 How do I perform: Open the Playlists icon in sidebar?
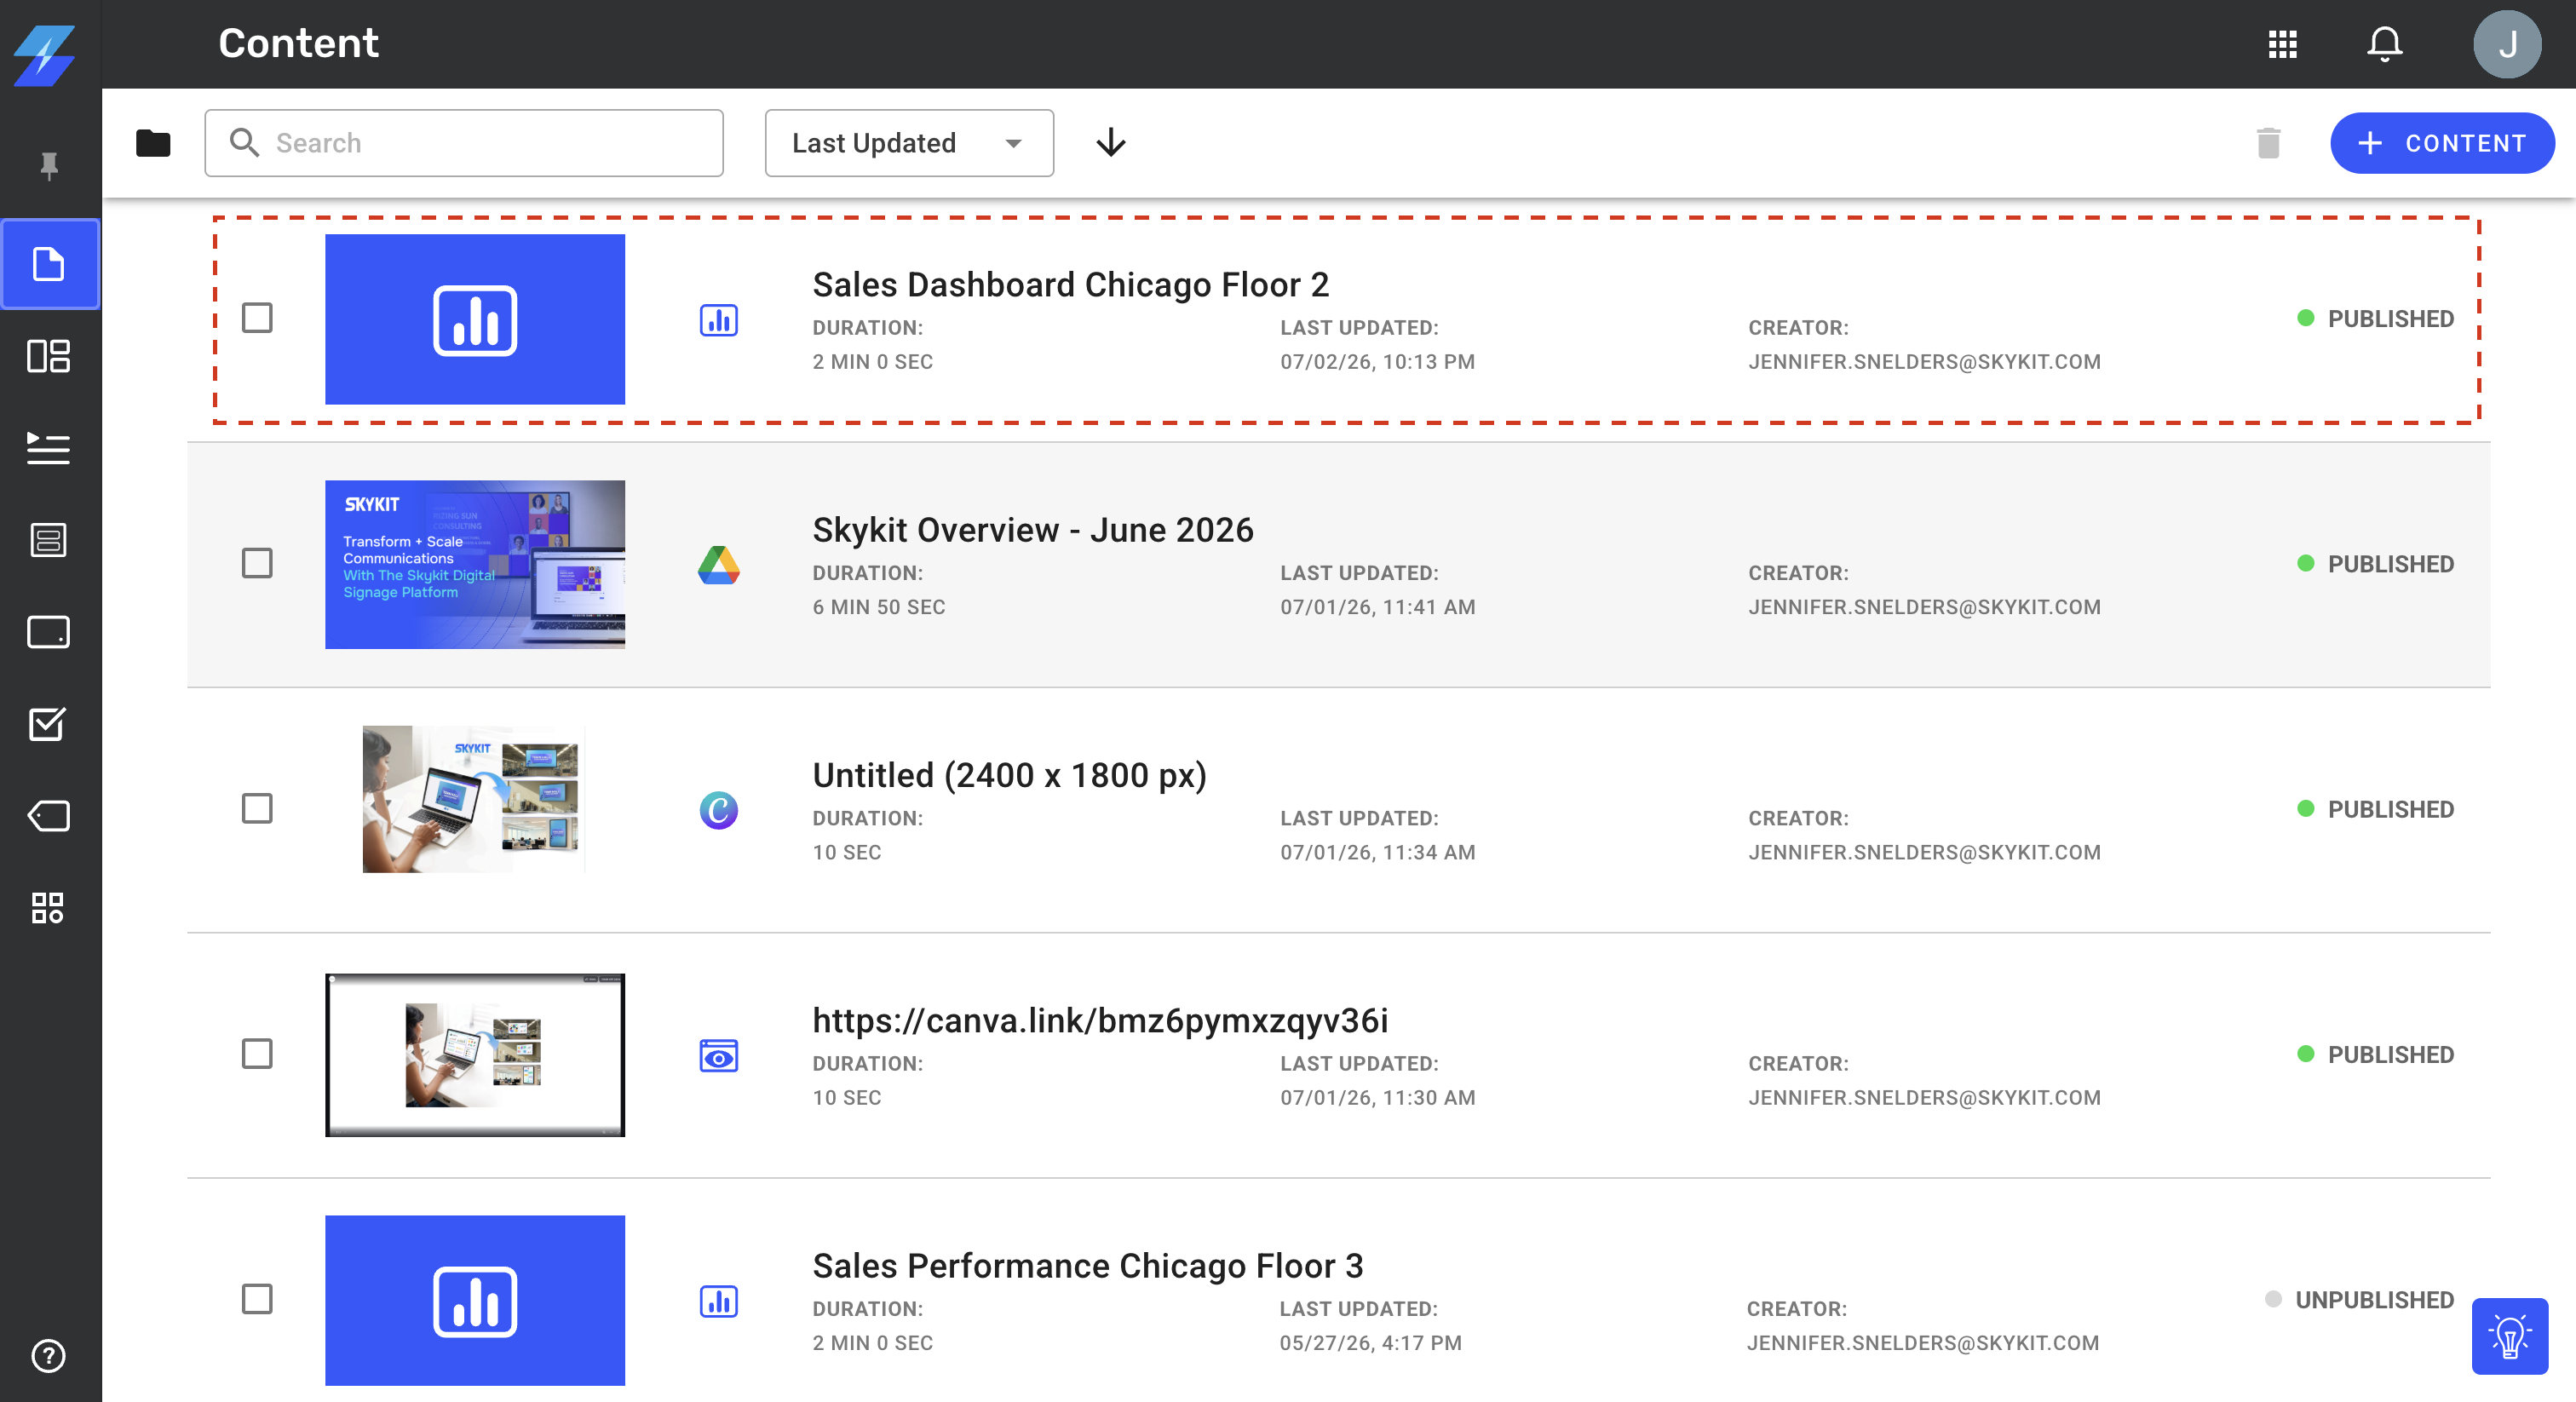[48, 448]
